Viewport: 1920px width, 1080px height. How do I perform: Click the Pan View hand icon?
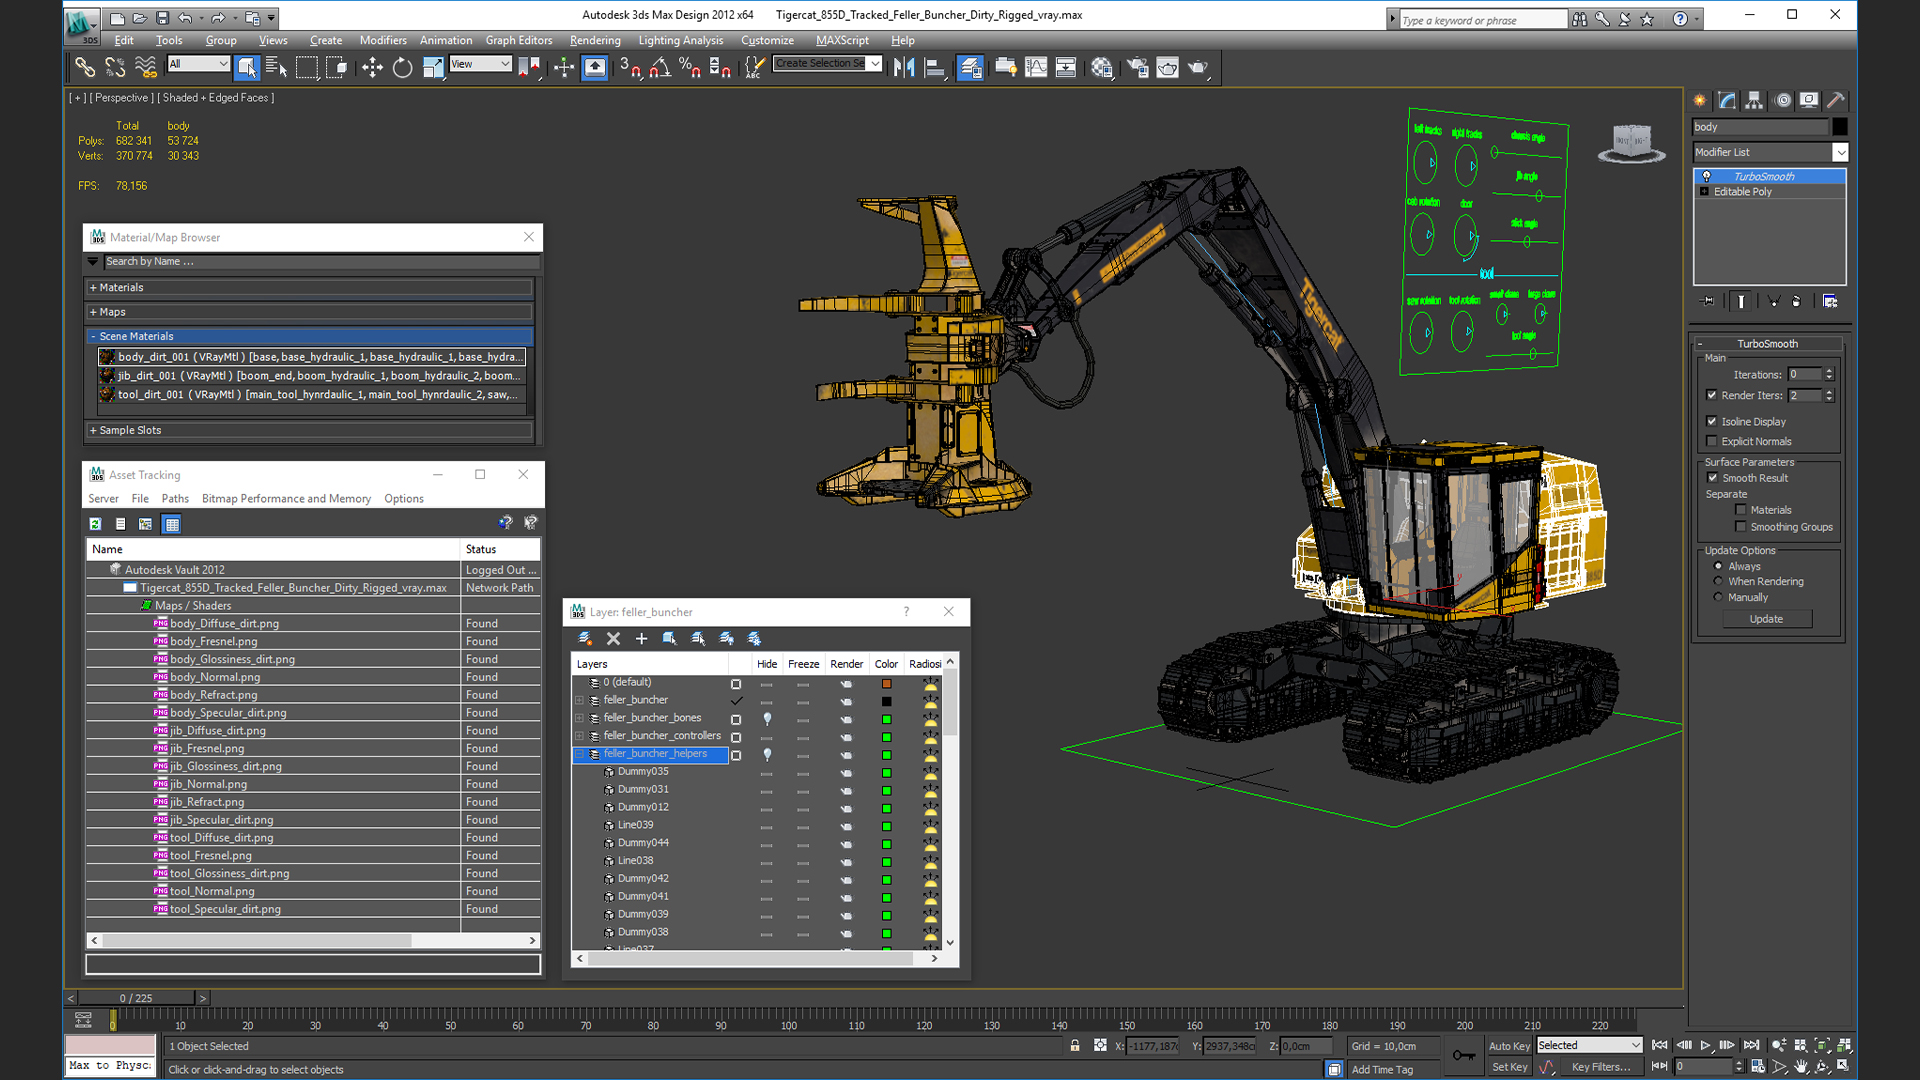pos(1801,1066)
